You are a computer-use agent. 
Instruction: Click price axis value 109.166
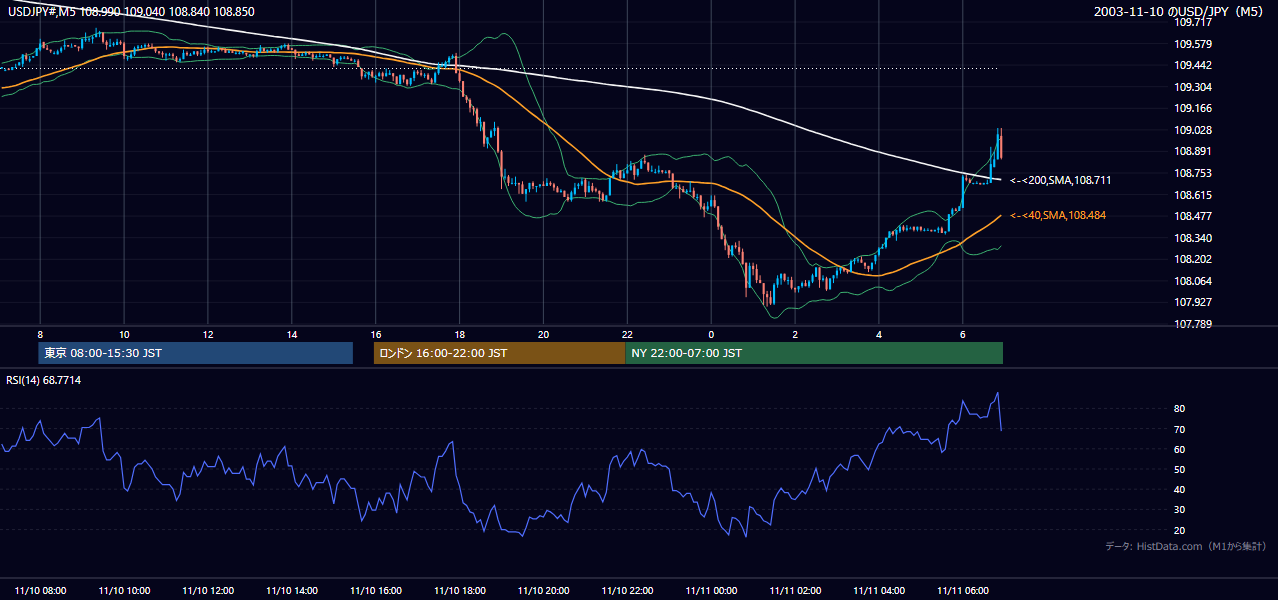point(1194,108)
